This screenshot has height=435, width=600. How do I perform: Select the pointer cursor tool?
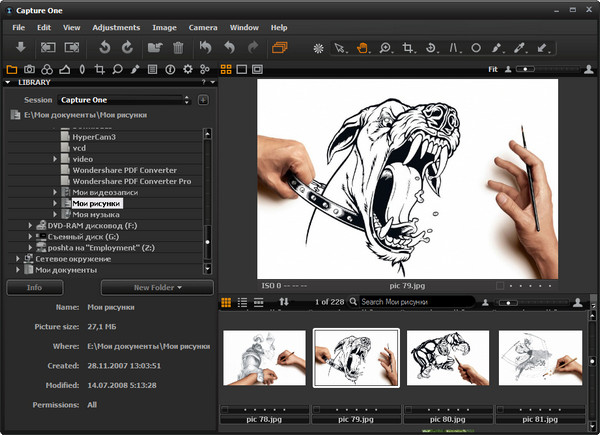[x=340, y=47]
